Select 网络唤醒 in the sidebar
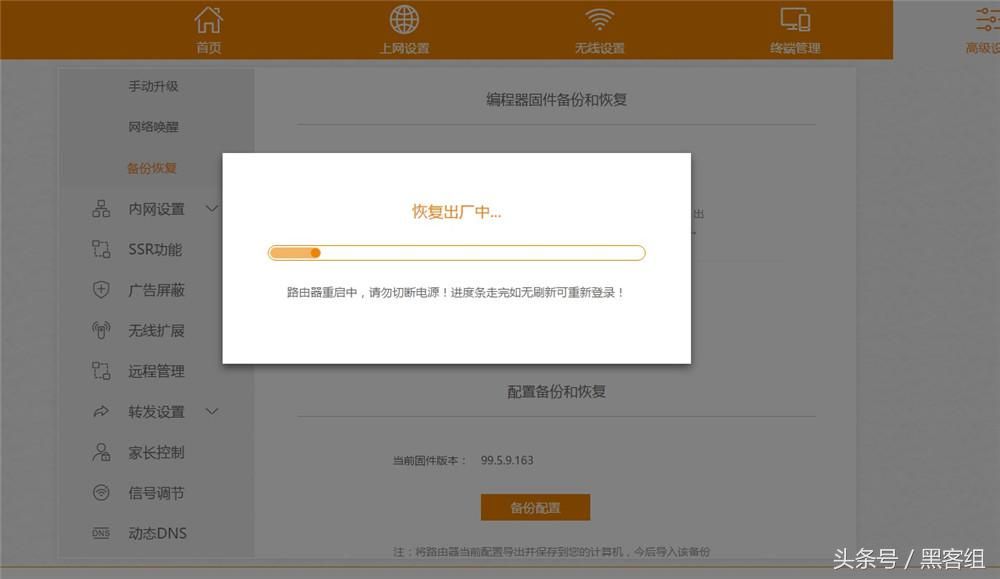 [x=153, y=127]
